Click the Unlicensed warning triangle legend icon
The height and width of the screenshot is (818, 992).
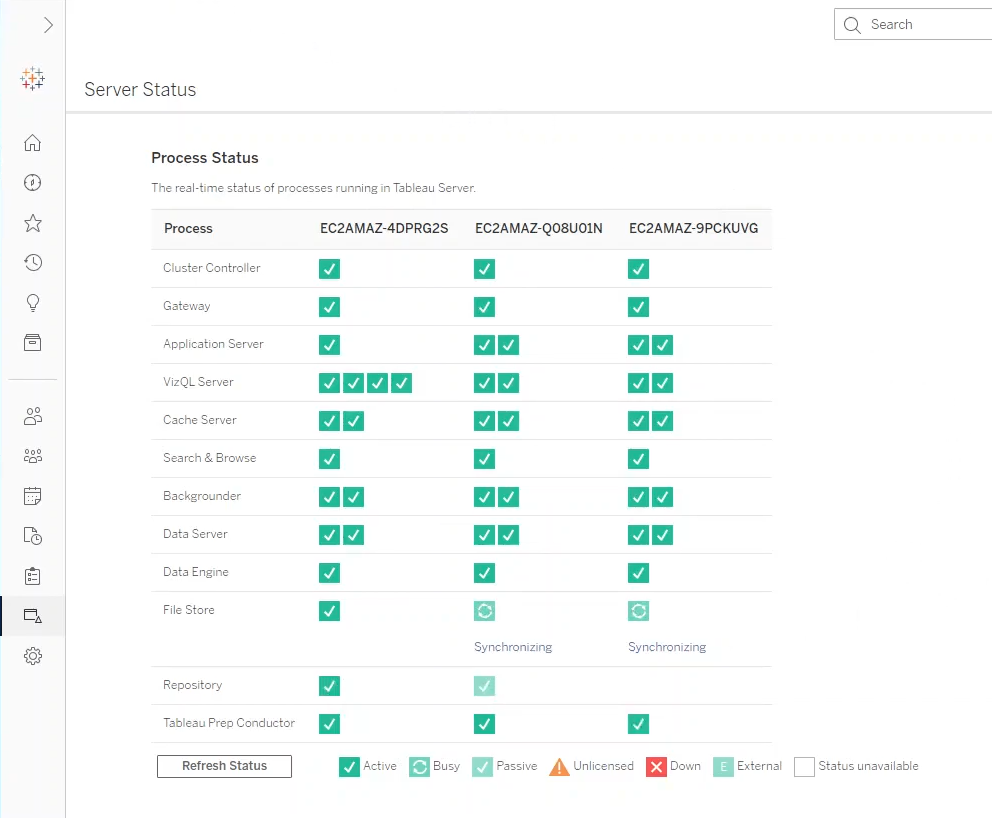(559, 767)
